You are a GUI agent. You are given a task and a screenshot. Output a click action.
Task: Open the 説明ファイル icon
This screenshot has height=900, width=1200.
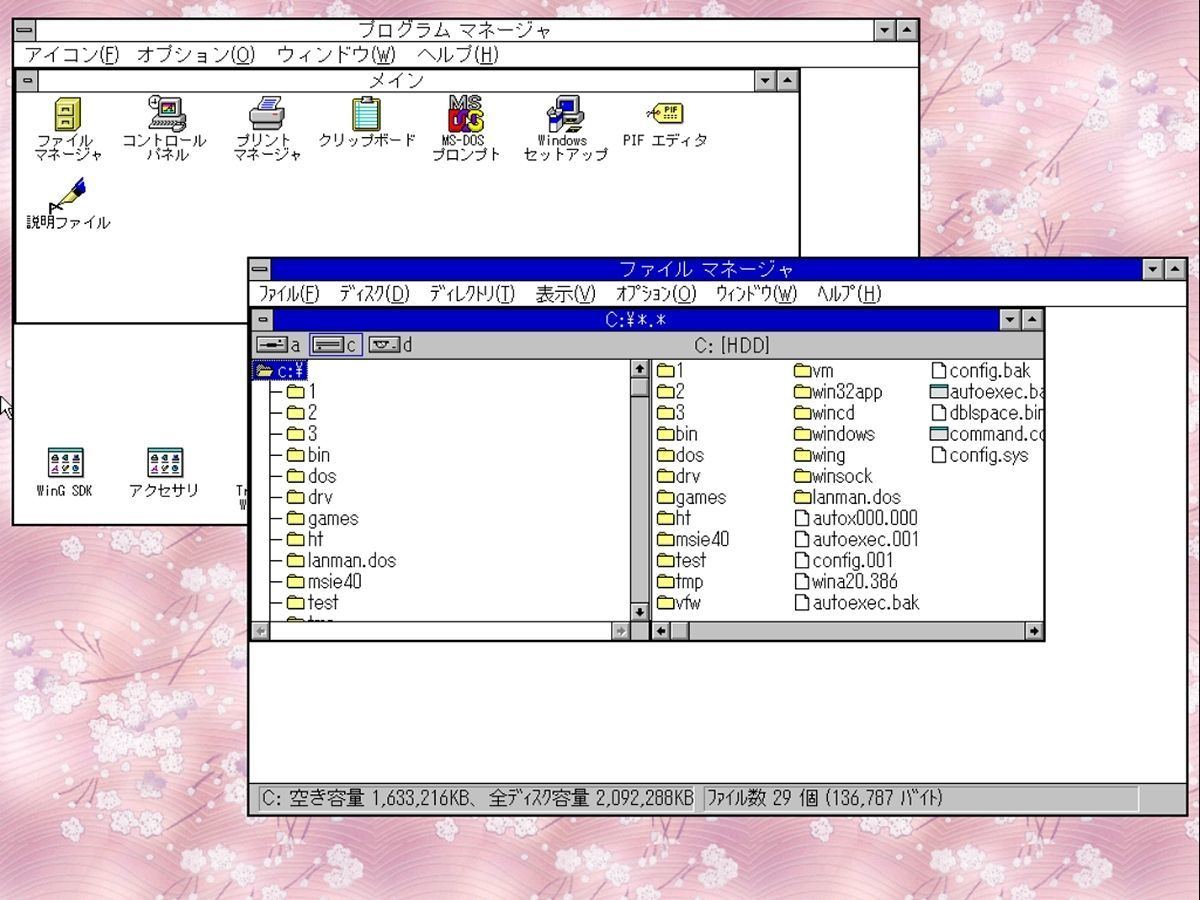pos(68,204)
